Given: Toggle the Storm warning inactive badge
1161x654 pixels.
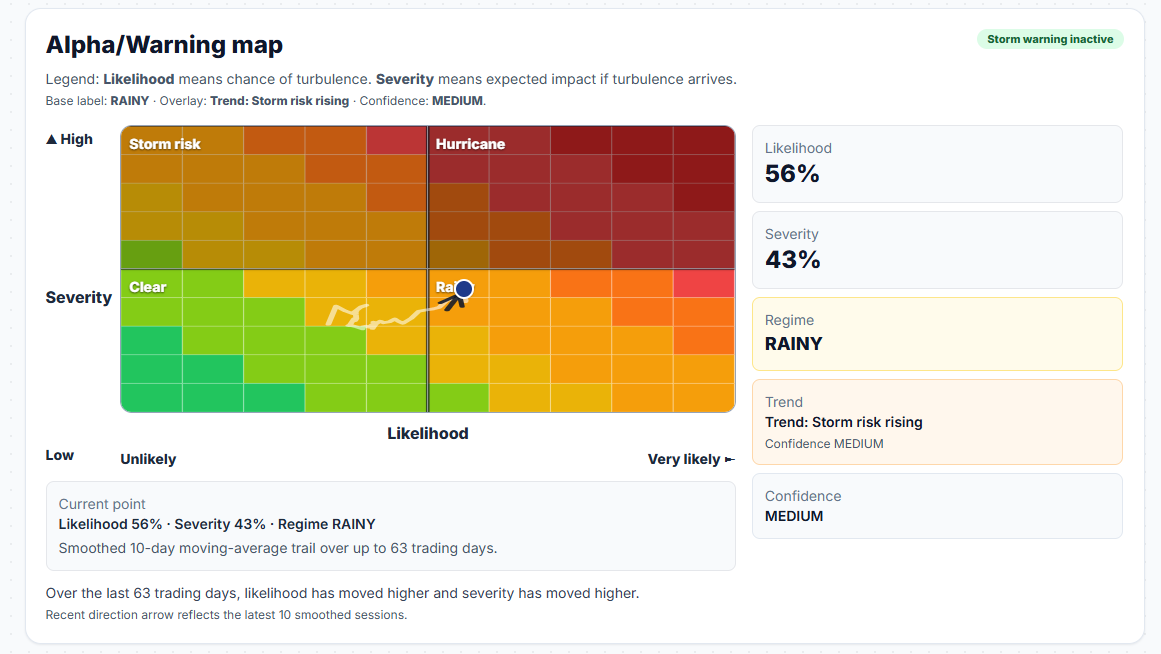Looking at the screenshot, I should [x=1049, y=38].
